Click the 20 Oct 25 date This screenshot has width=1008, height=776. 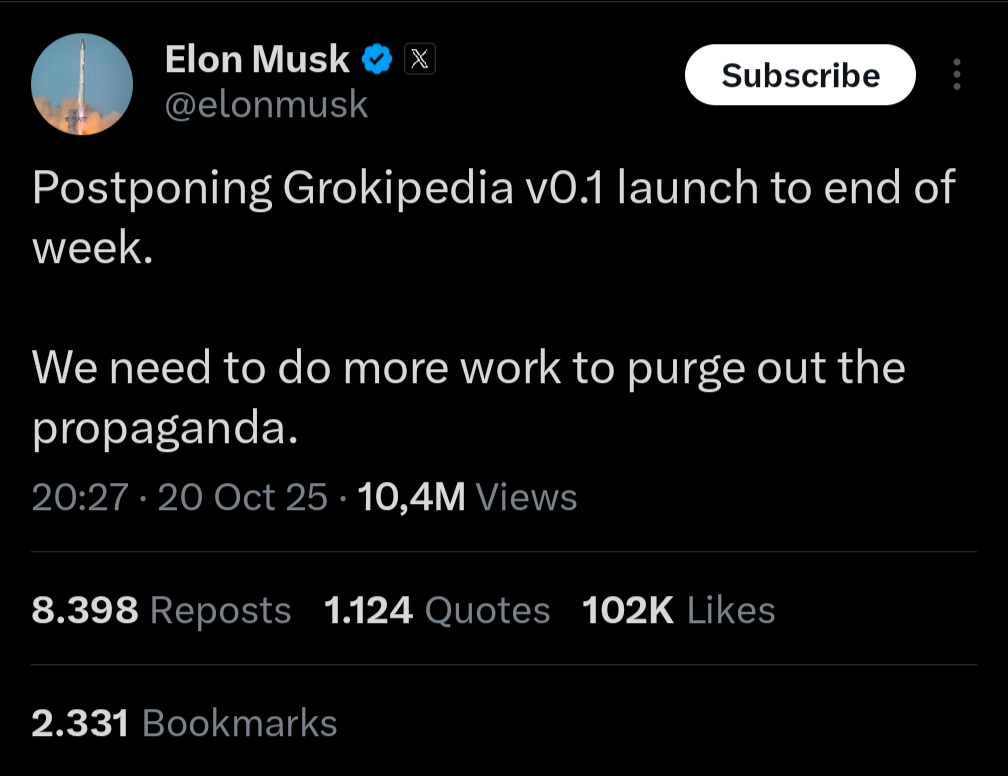point(242,497)
